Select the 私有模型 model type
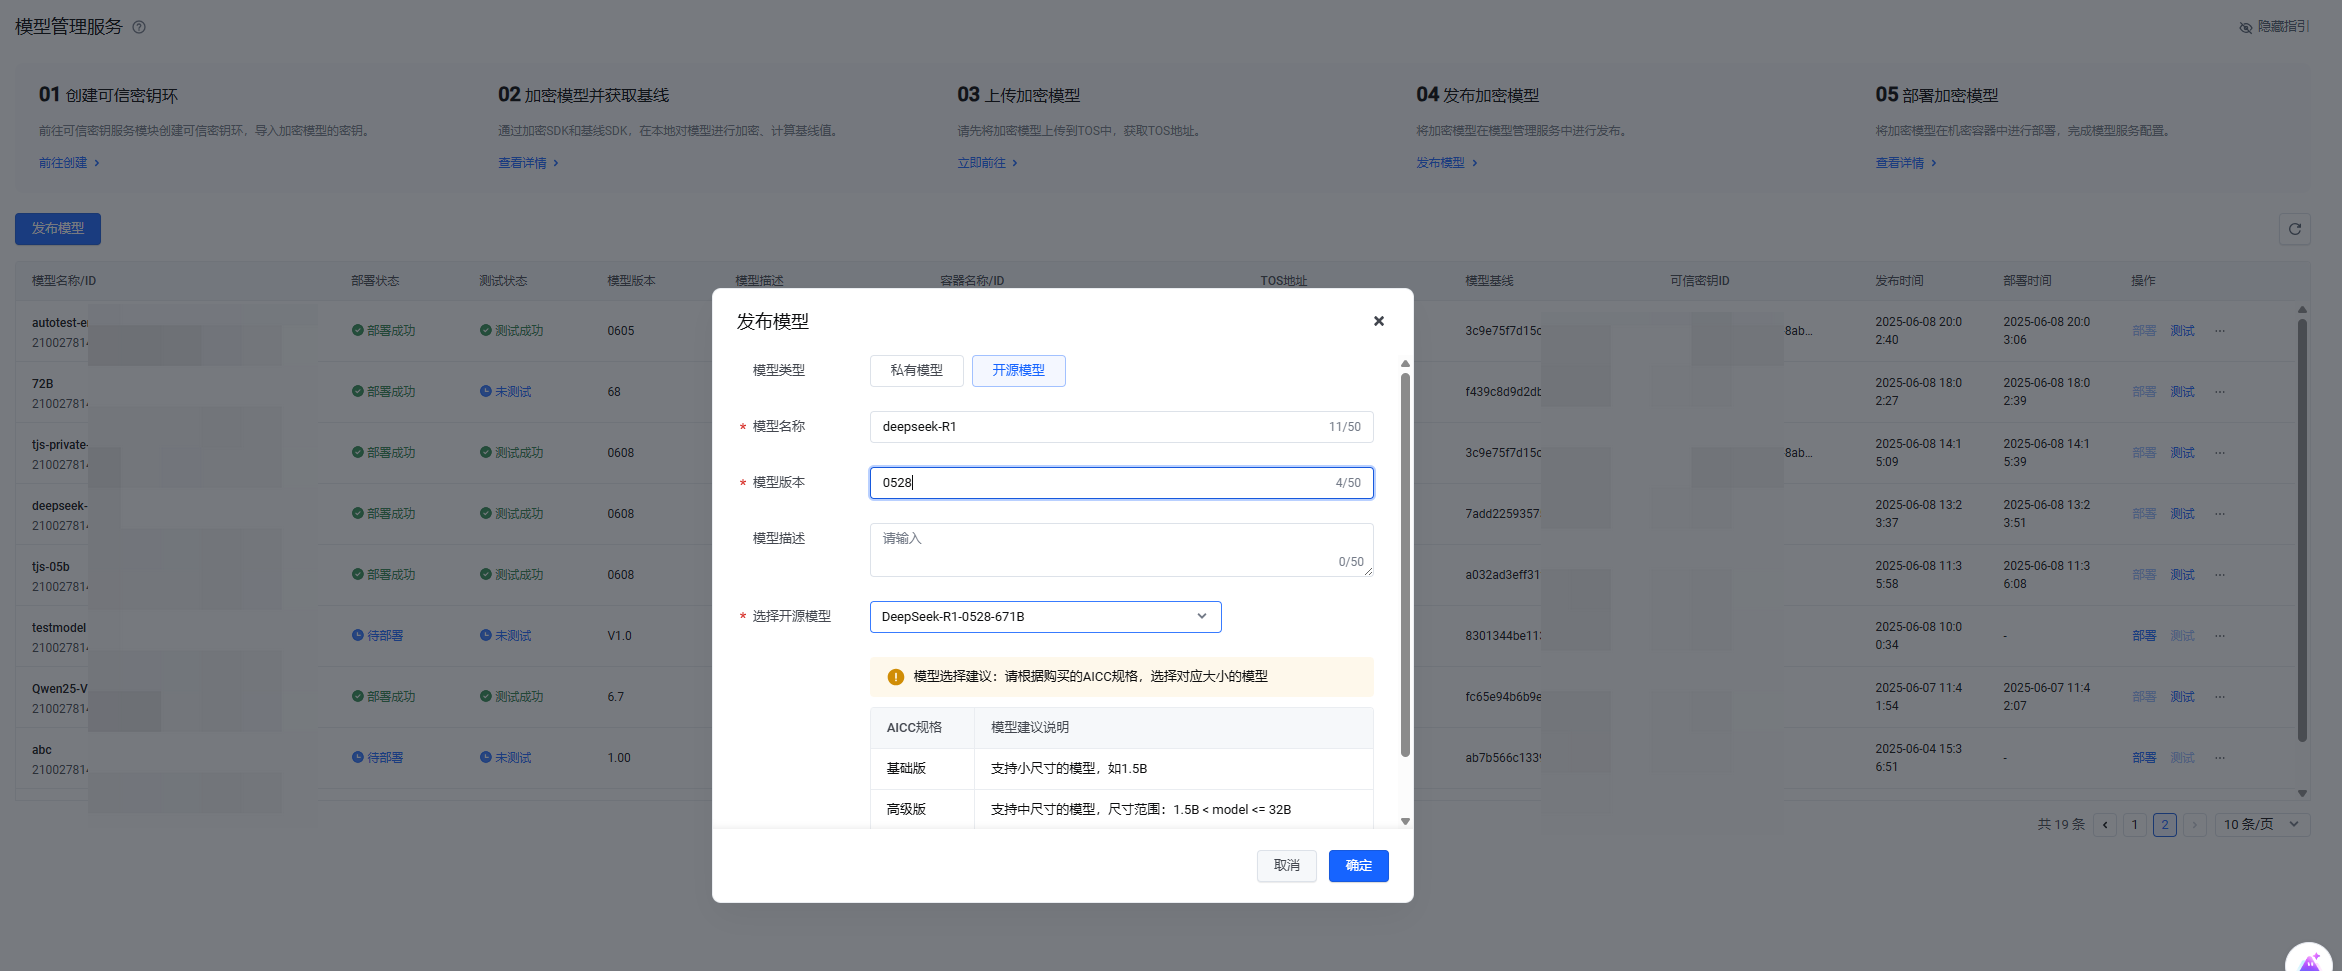Image resolution: width=2342 pixels, height=971 pixels. [917, 371]
